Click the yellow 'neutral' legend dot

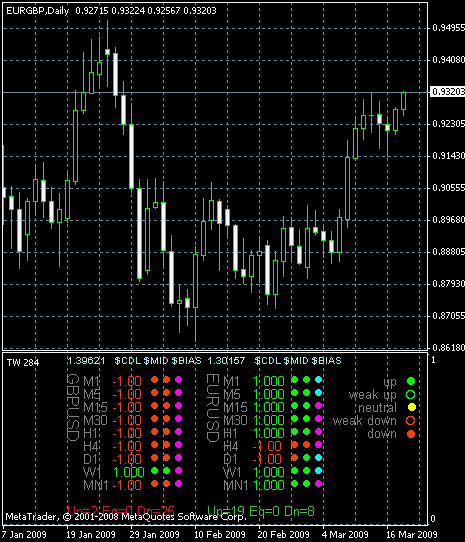(x=411, y=407)
